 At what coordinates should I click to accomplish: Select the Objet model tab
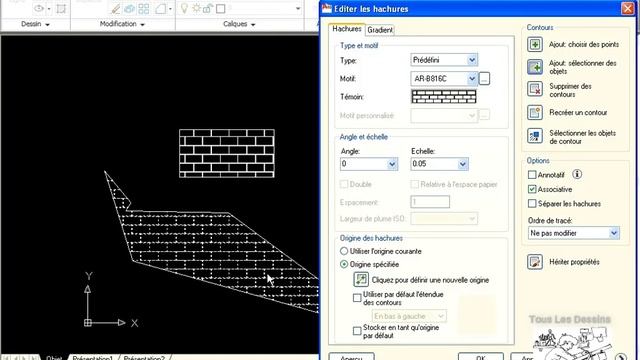[54, 357]
